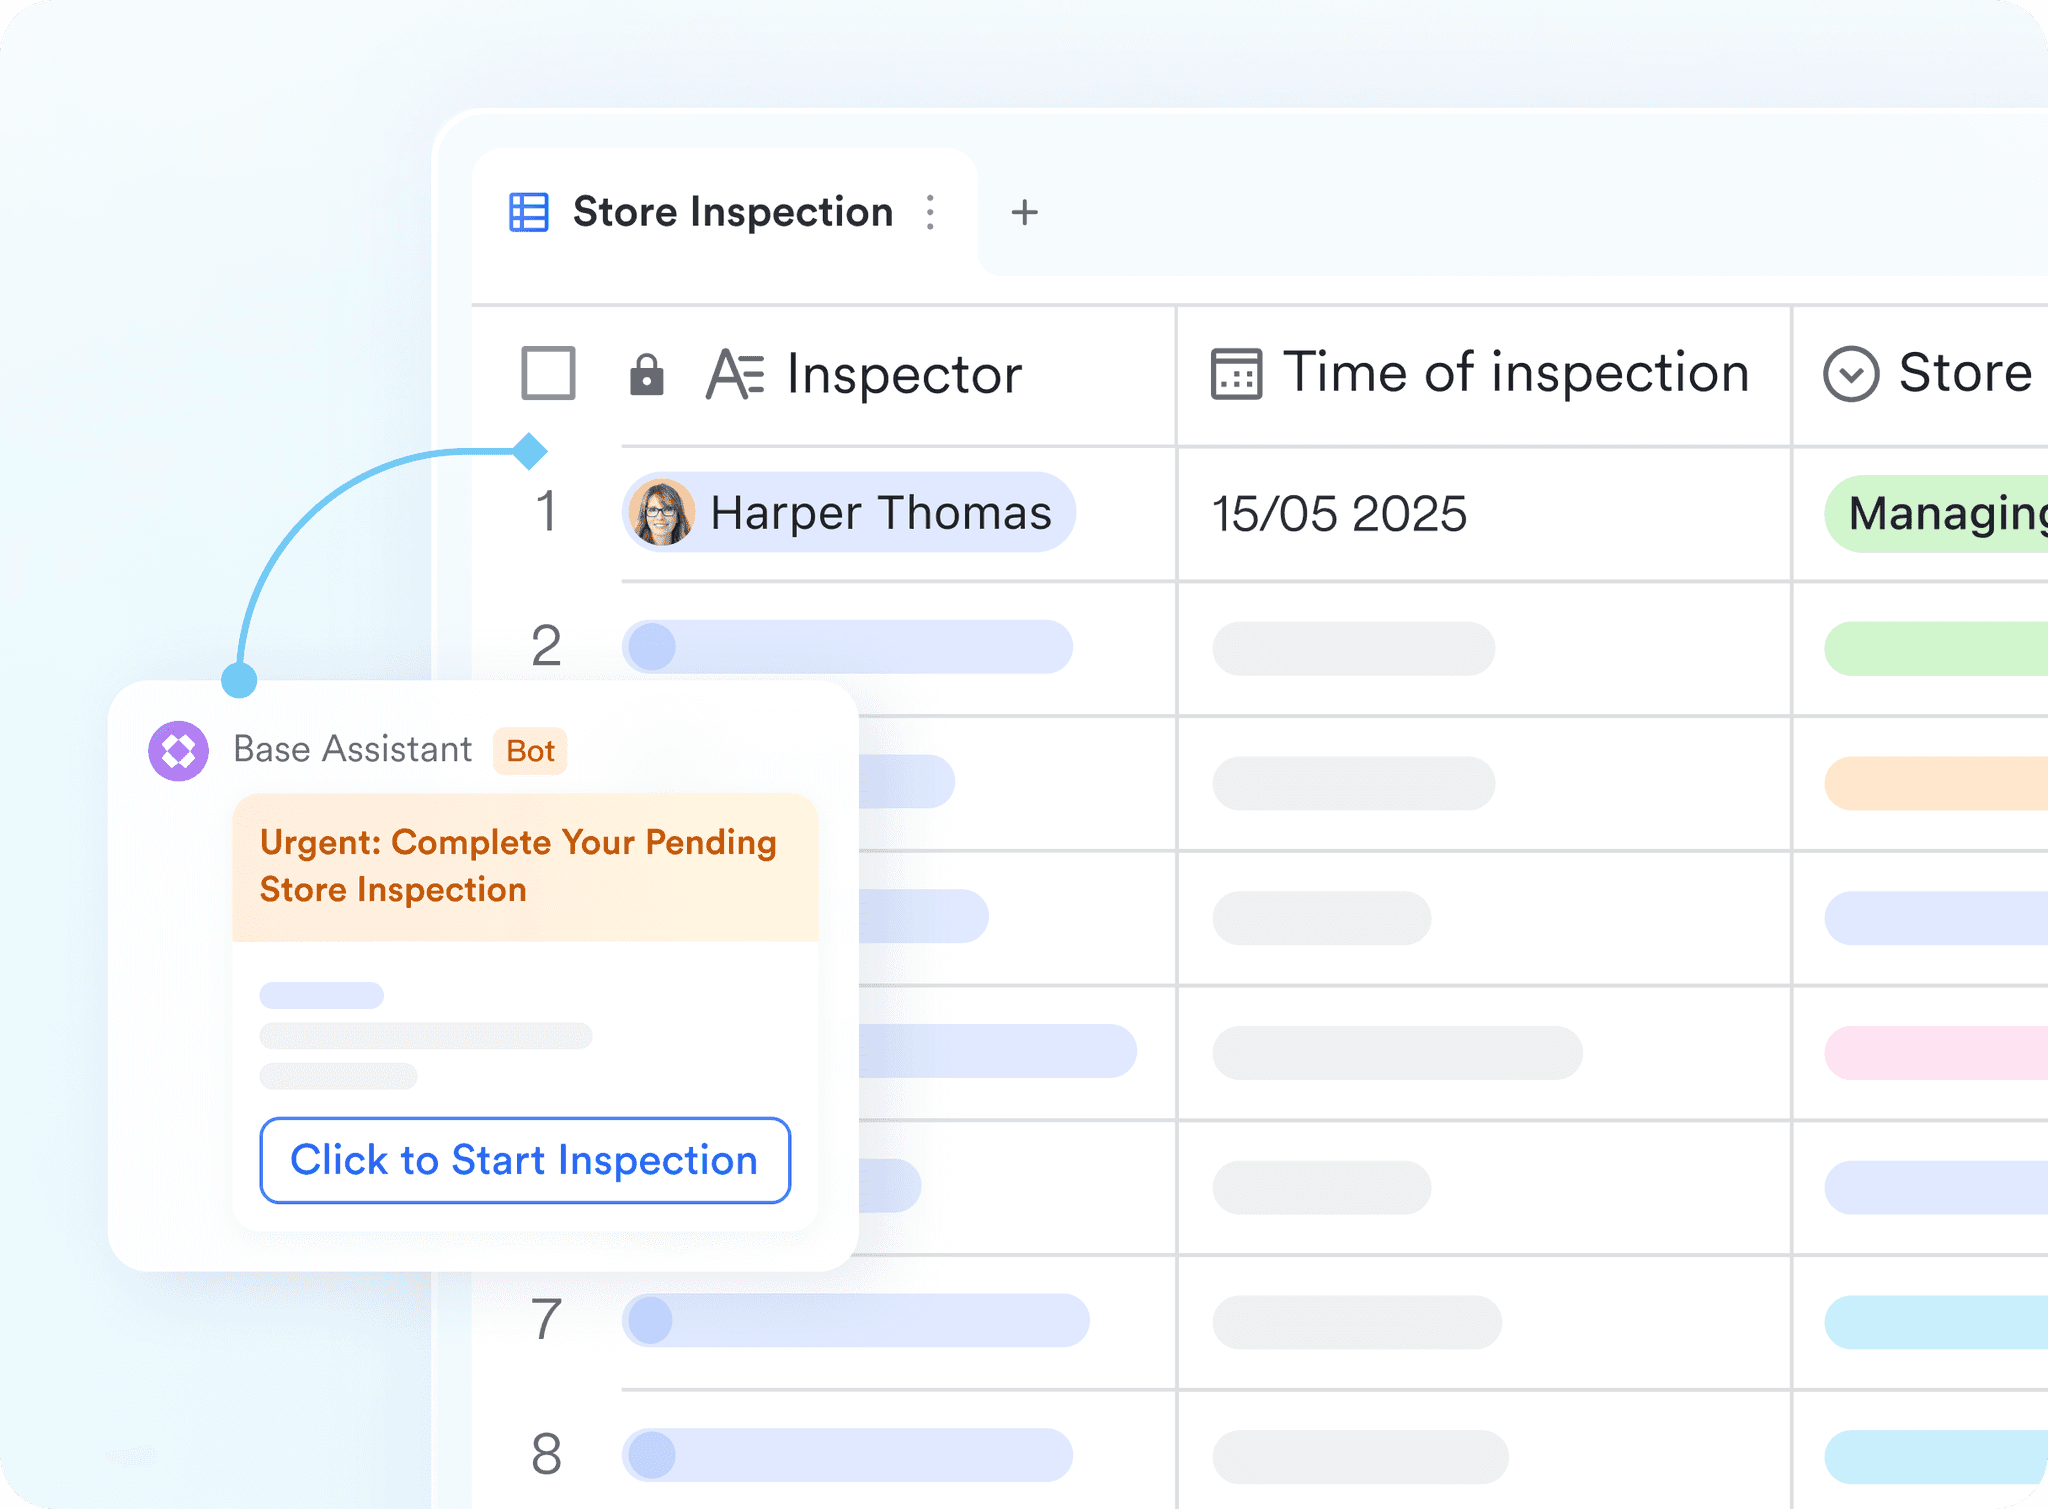The width and height of the screenshot is (2048, 1509).
Task: Select the 15/05 2025 date cell
Action: click(1338, 514)
